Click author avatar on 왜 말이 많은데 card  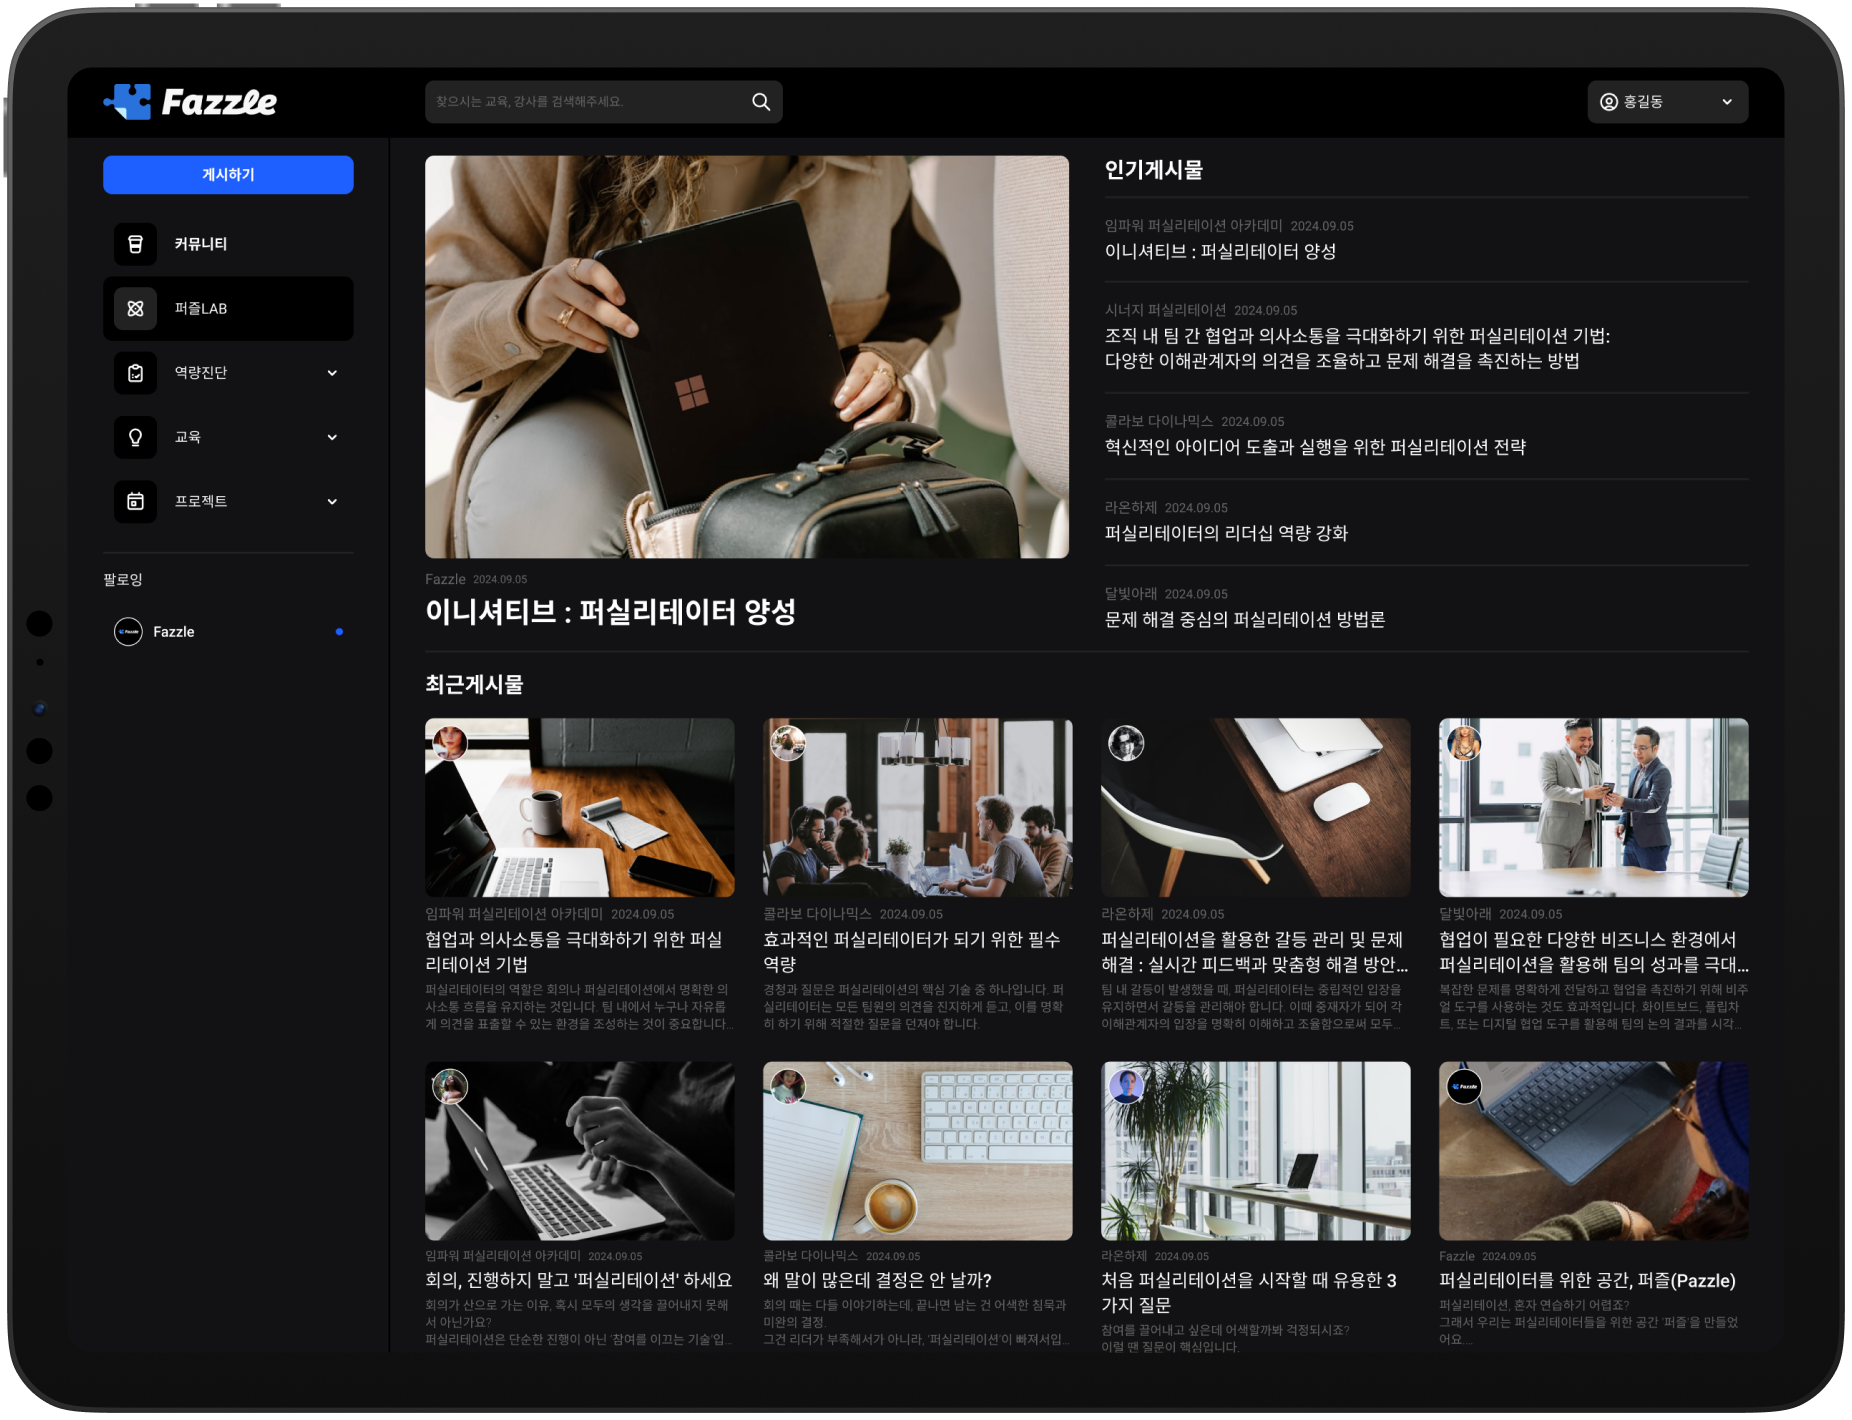pos(788,1086)
